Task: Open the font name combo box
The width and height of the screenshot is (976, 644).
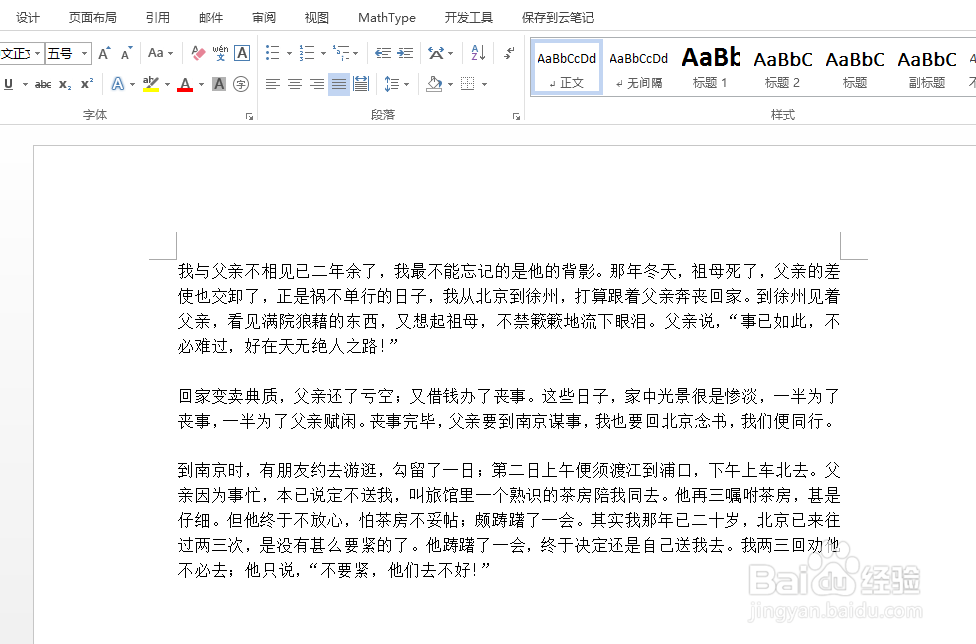Action: pos(21,54)
